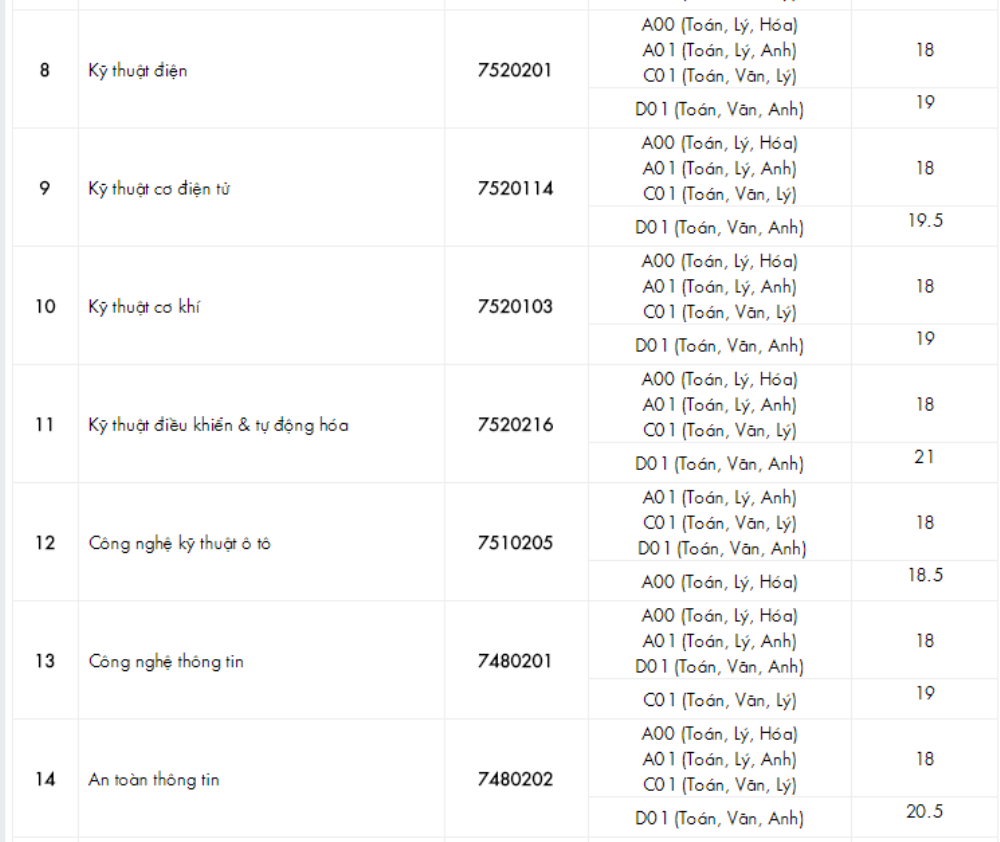The image size is (1000, 842).
Task: Click the "An toàn thông tin" cell
Action: [153, 780]
